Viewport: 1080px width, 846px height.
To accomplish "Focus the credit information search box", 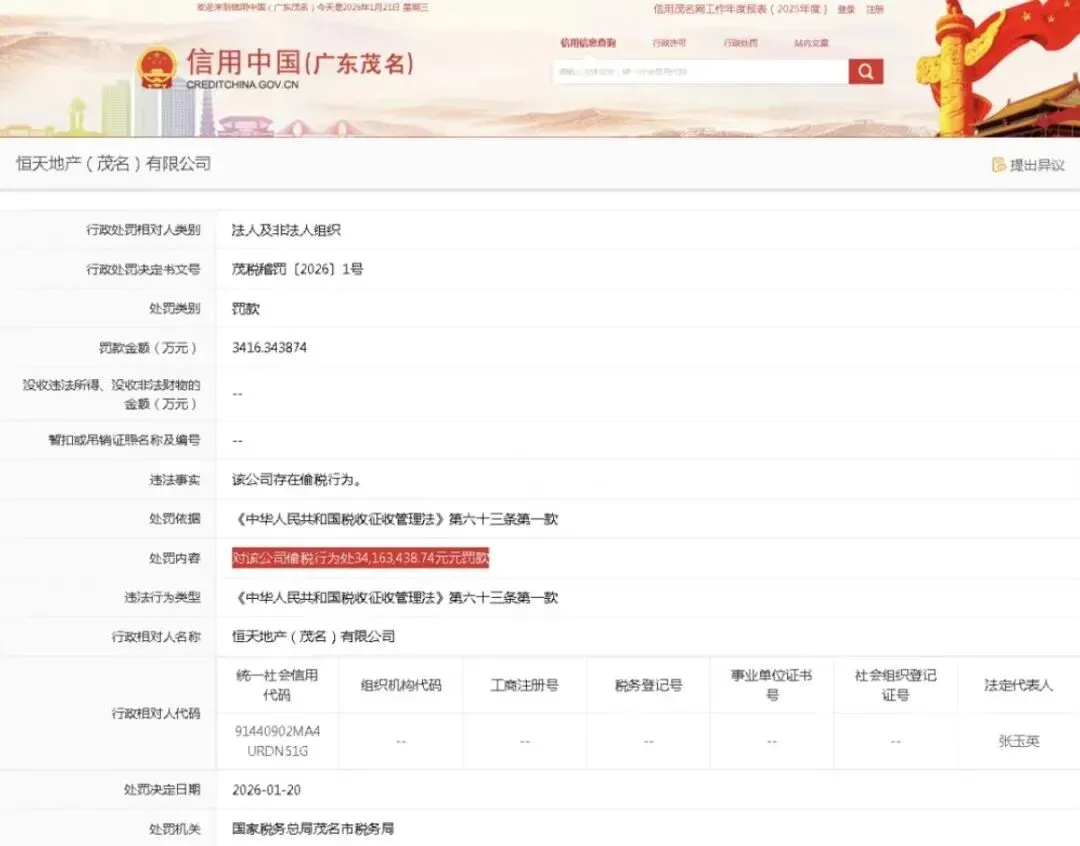I will point(700,72).
